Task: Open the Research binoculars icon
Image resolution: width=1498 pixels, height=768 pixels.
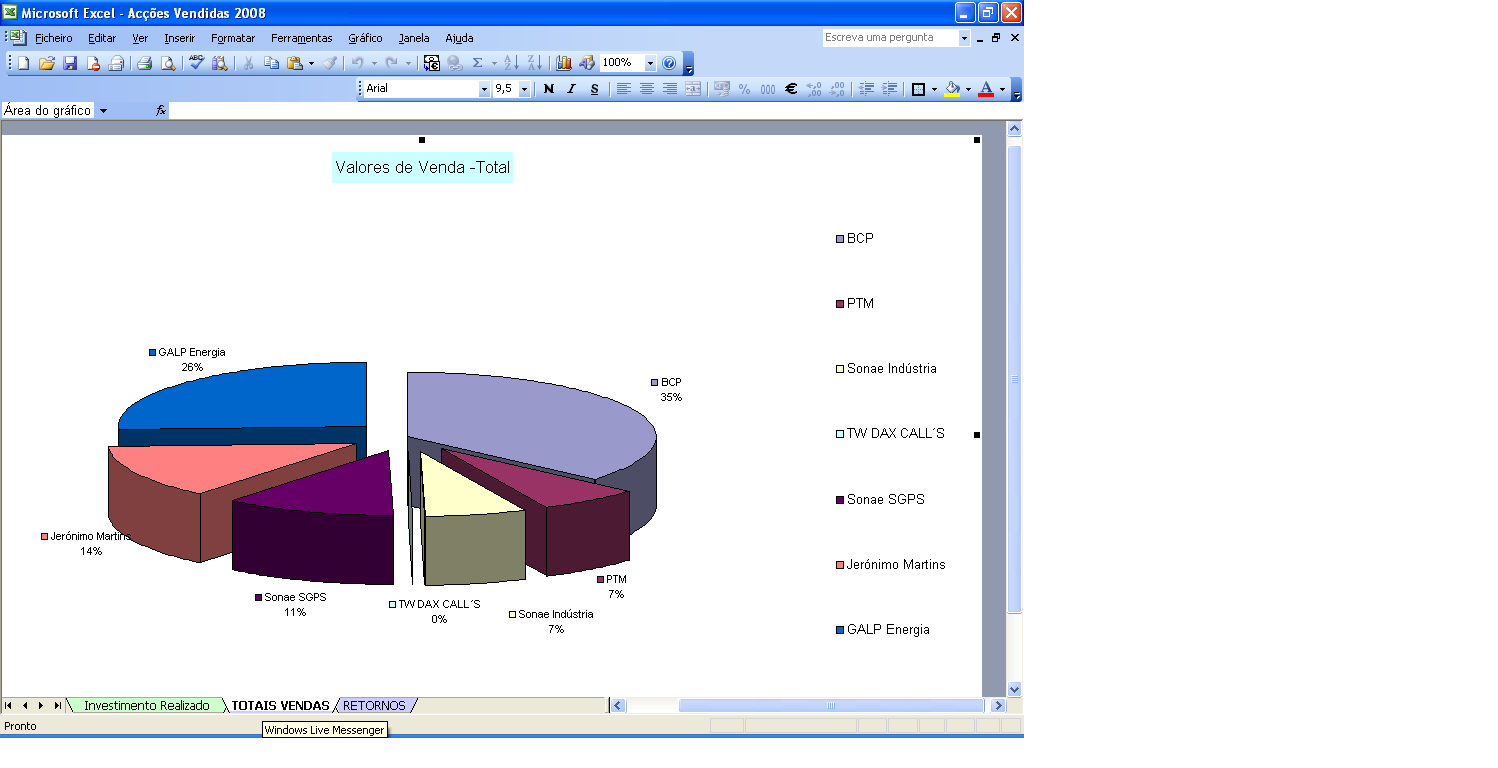Action: click(219, 63)
